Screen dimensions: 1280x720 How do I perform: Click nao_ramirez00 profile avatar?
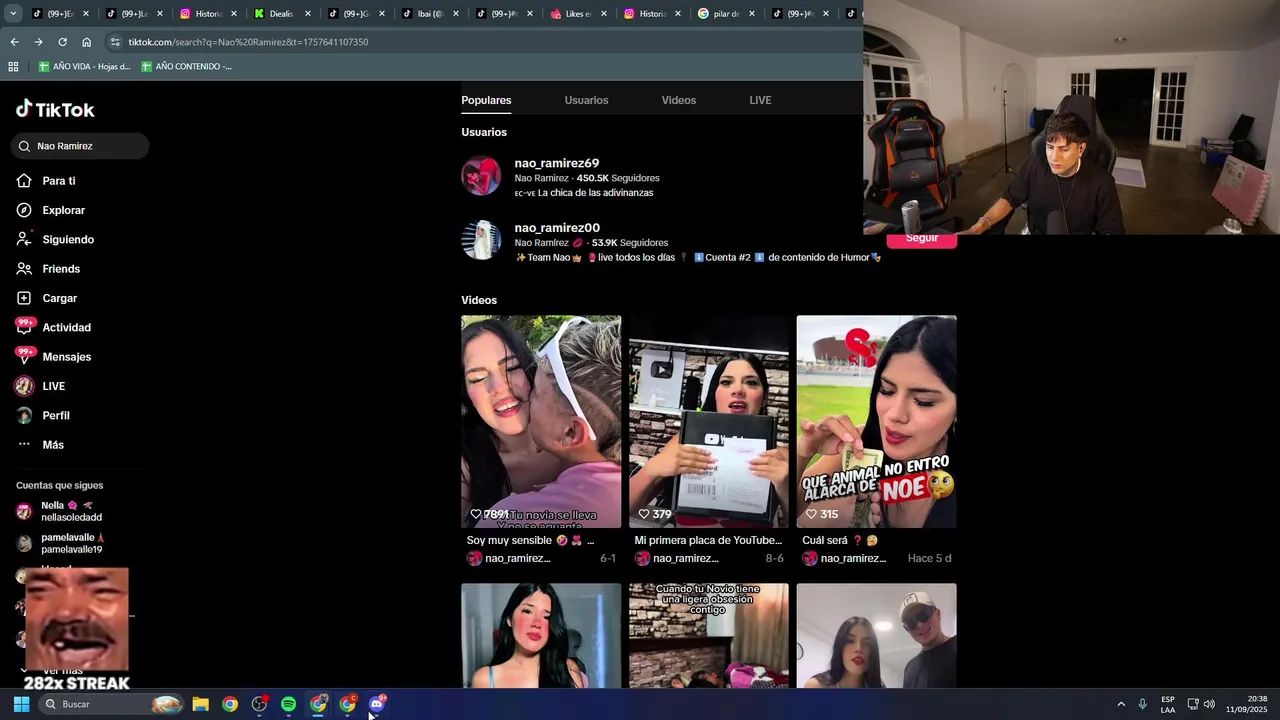[x=481, y=240]
